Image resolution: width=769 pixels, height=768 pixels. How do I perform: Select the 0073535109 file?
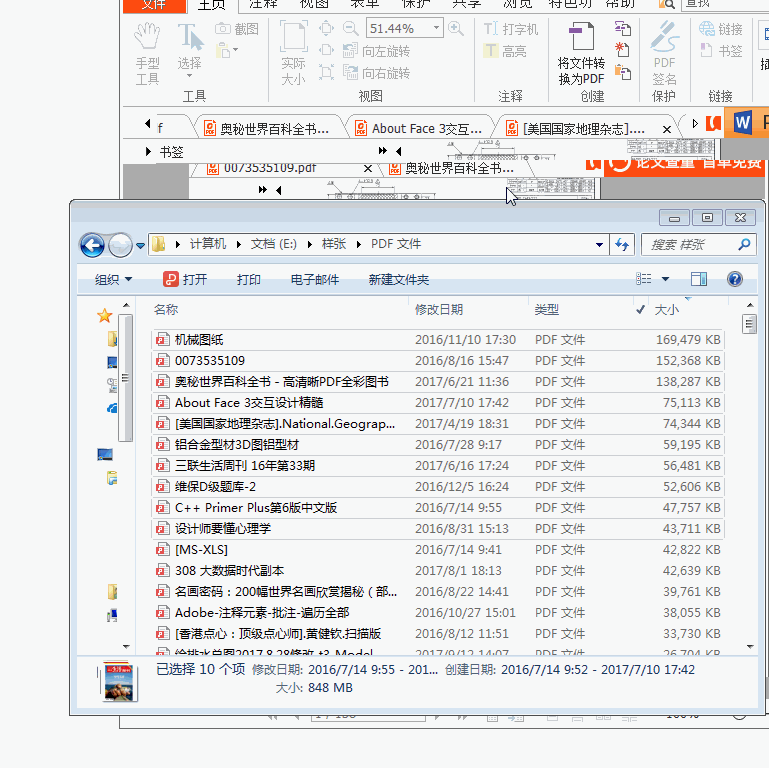(437, 360)
